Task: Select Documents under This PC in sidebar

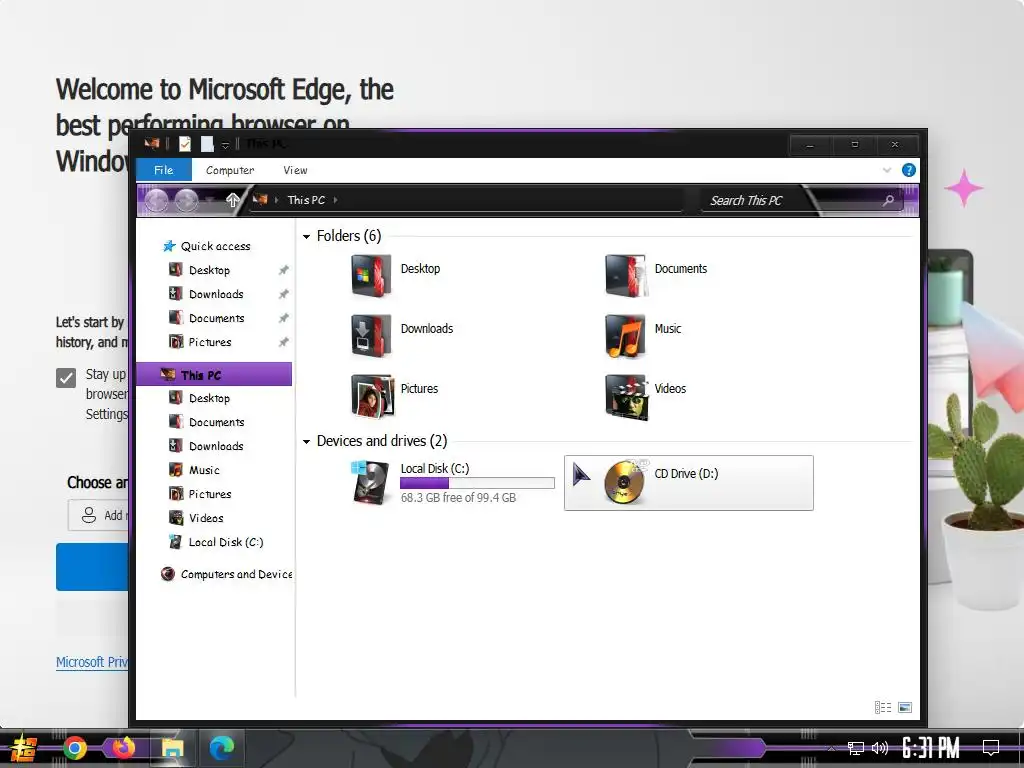Action: 206,423
